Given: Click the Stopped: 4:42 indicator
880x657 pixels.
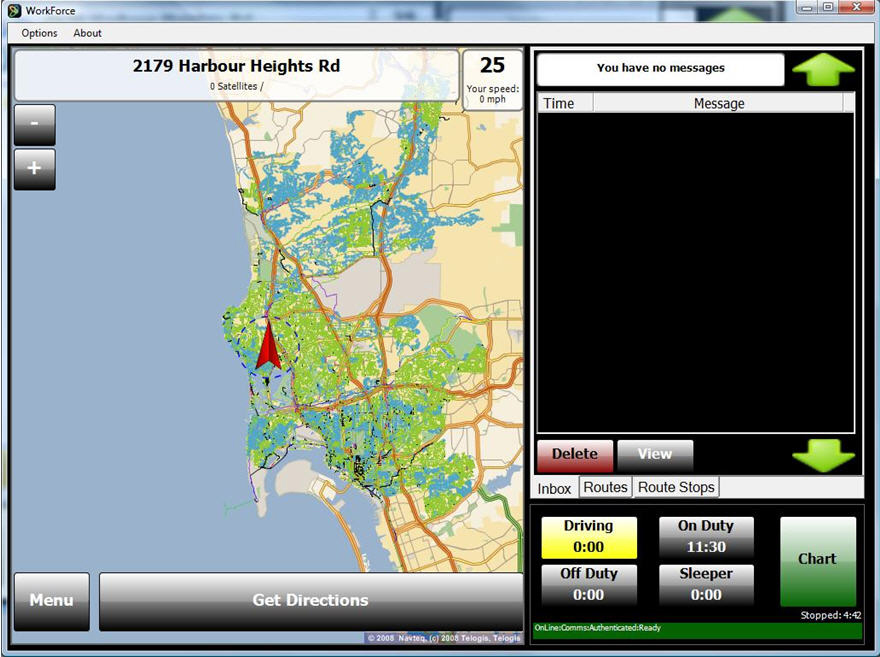Looking at the screenshot, I should [831, 615].
